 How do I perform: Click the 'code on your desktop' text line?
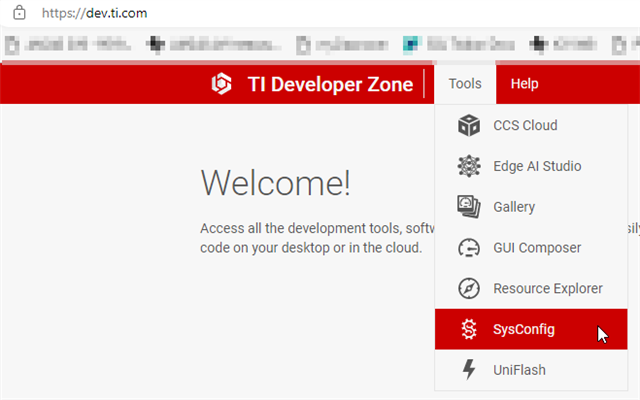(x=311, y=248)
